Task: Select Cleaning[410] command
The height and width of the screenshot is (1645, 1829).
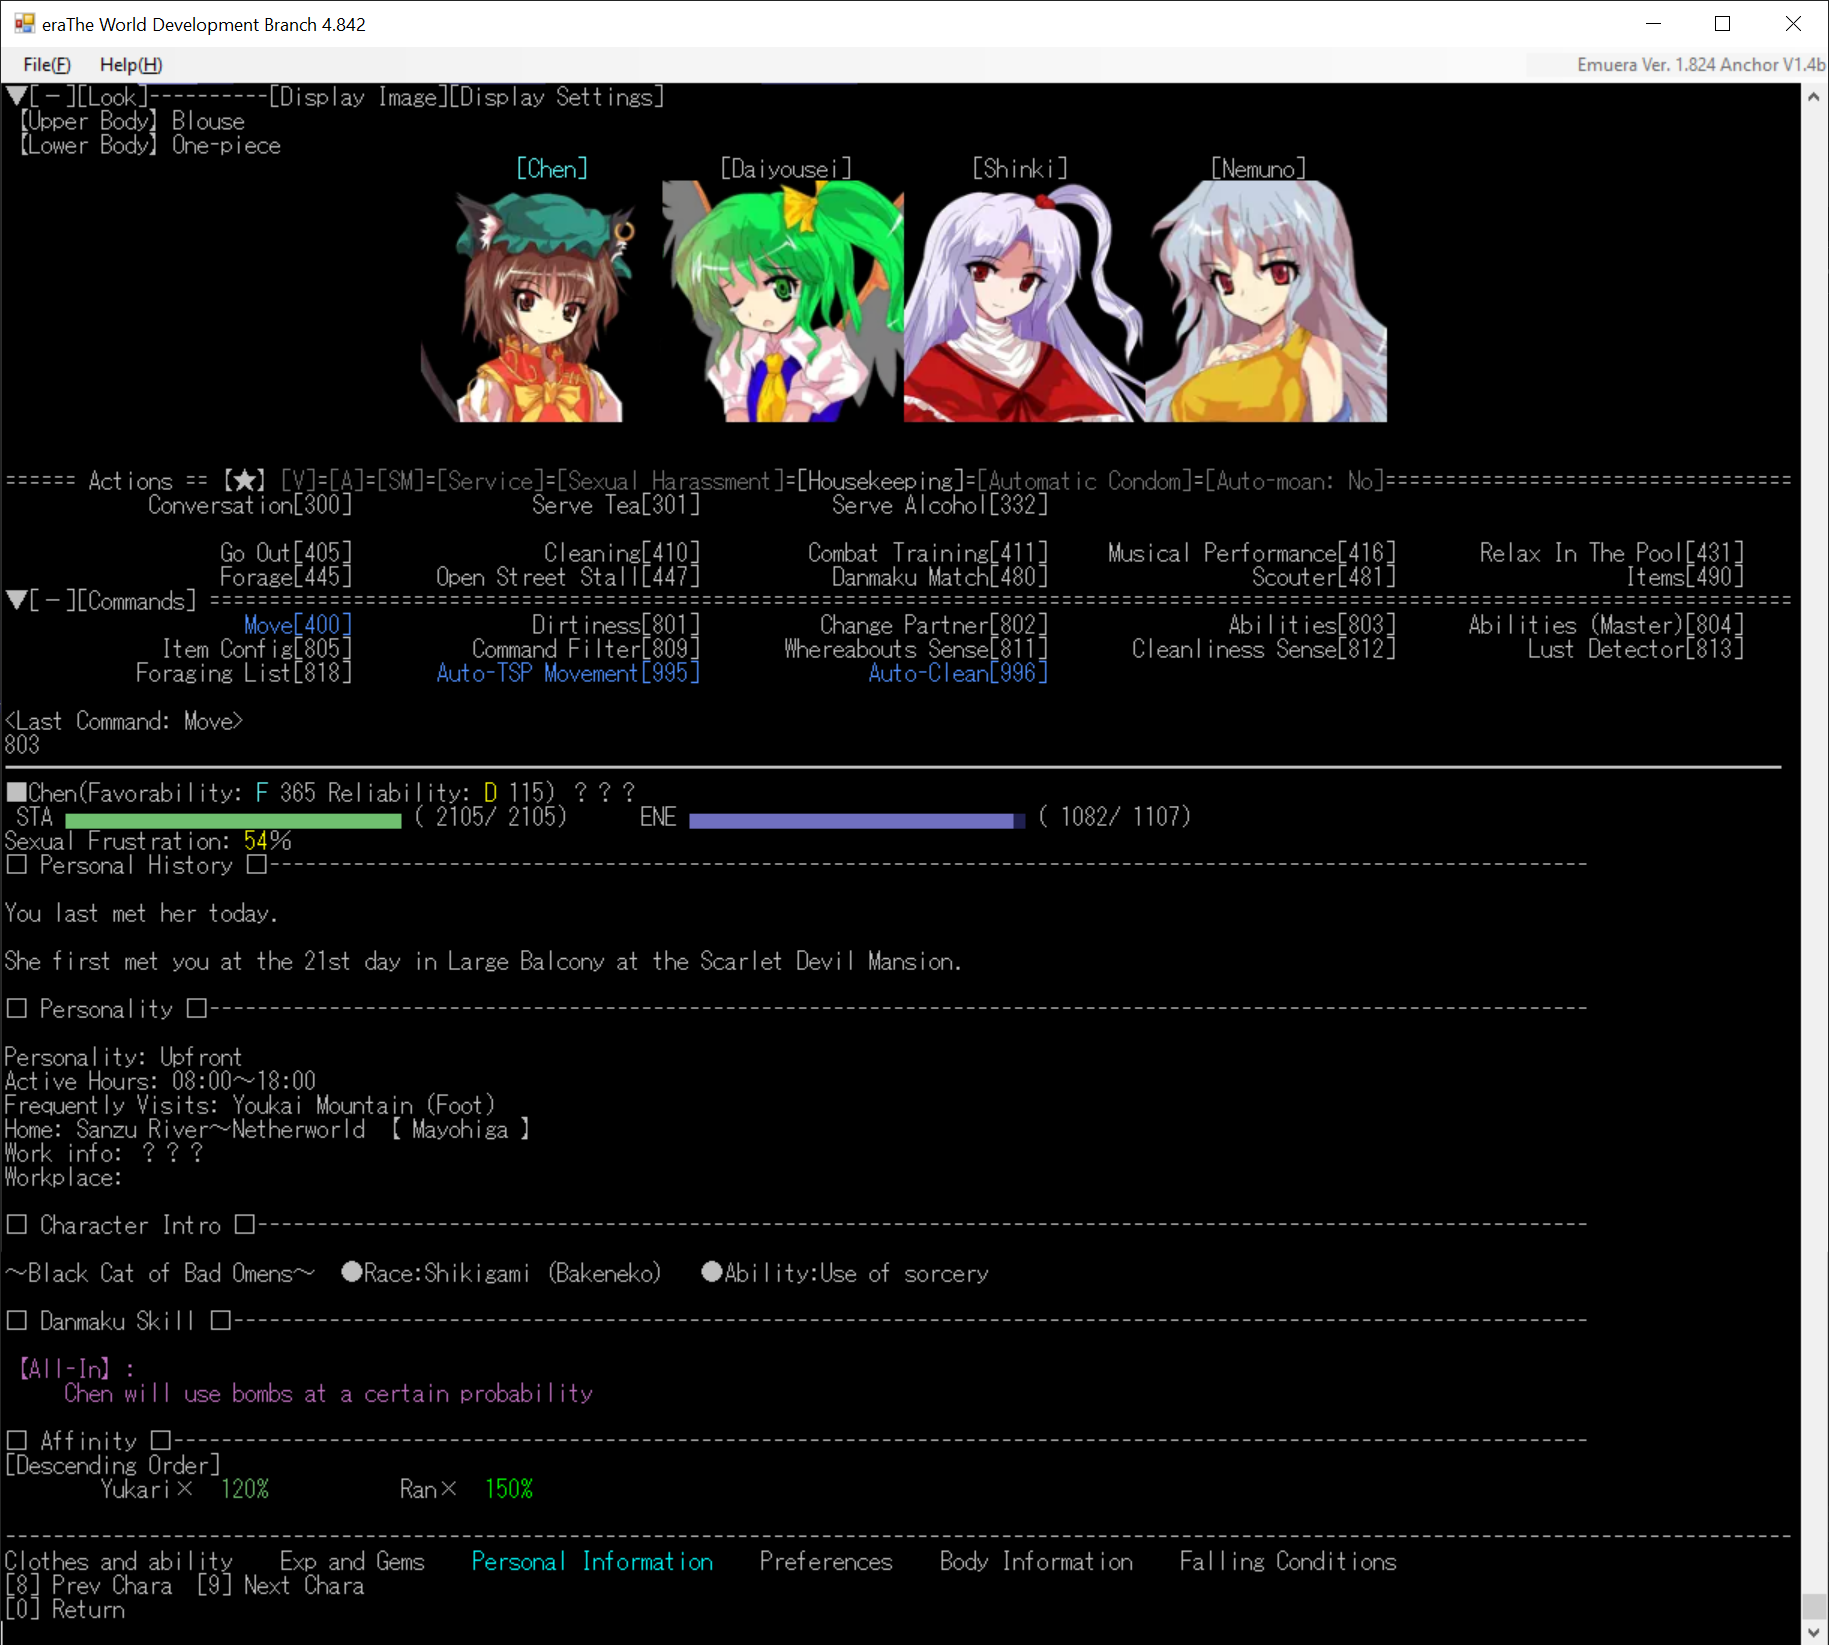Action: 622,553
